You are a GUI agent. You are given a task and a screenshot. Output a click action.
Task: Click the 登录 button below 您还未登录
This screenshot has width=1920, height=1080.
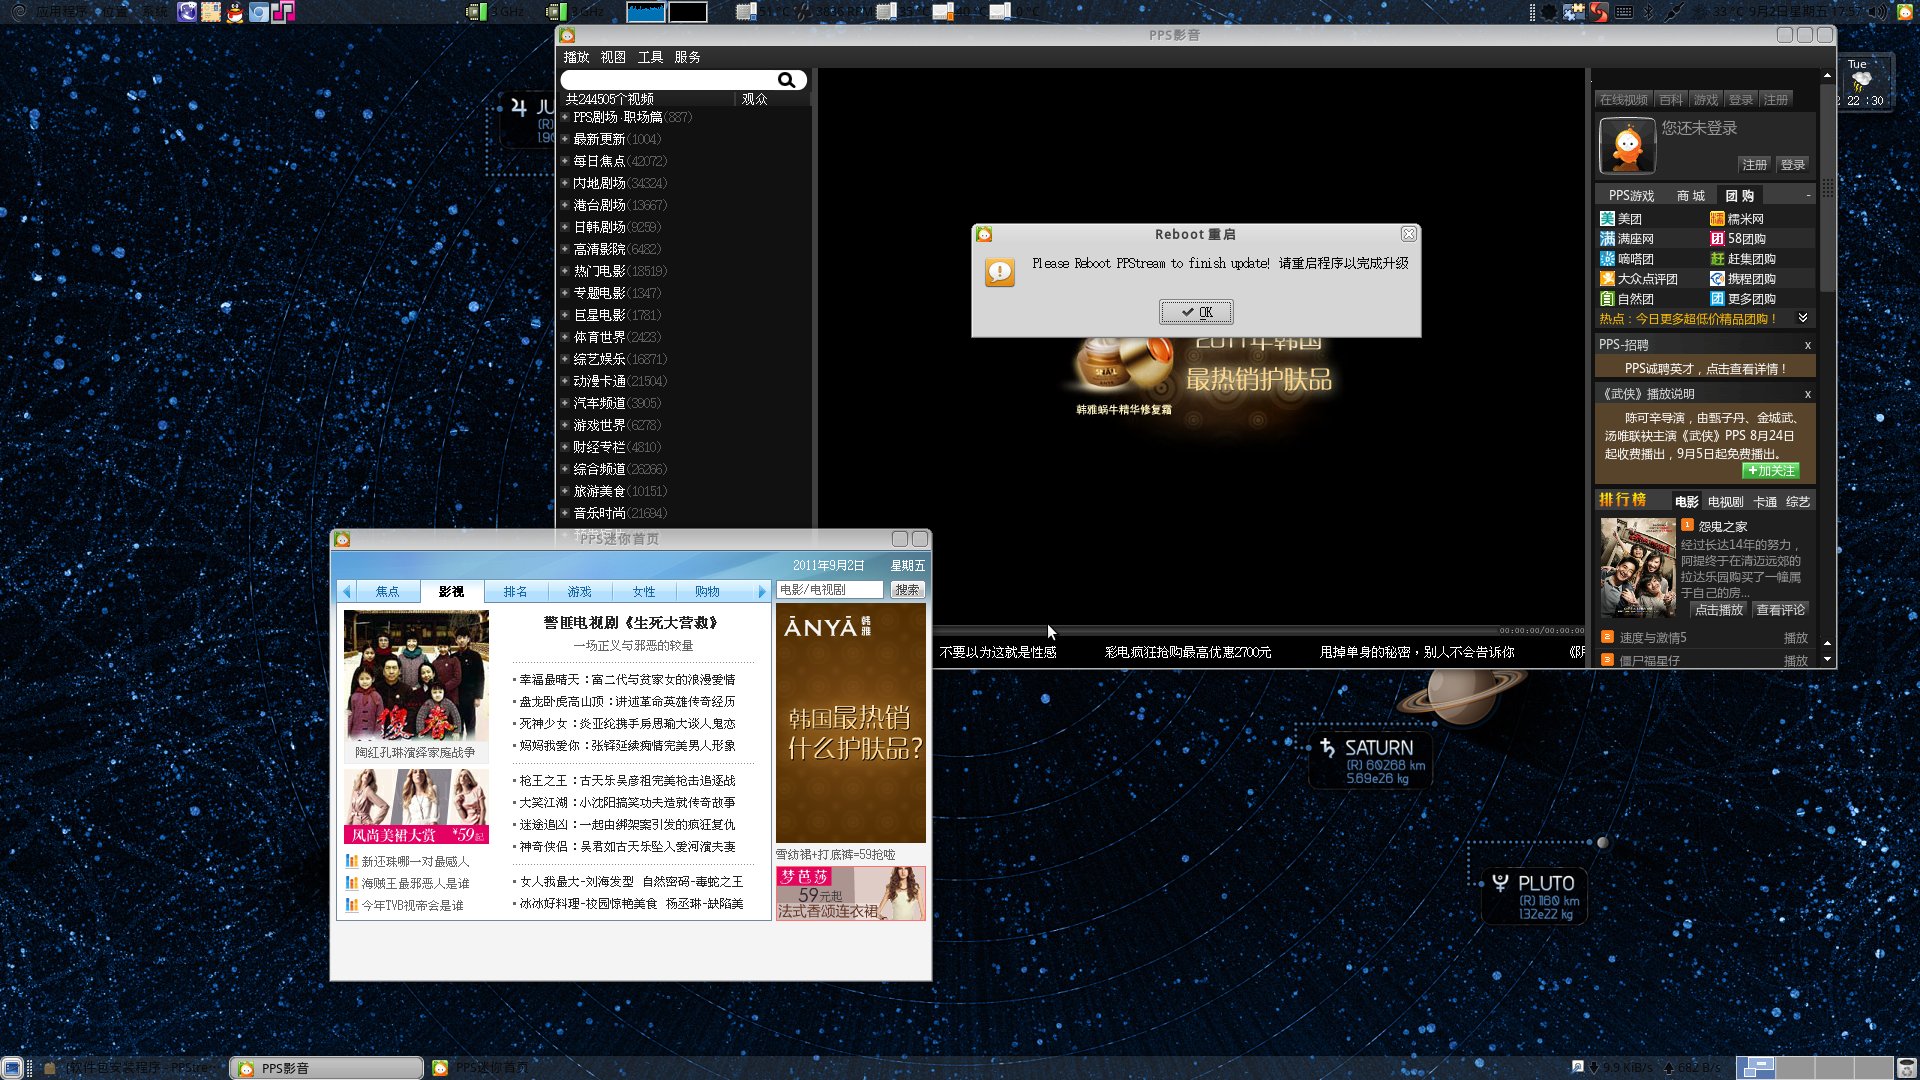coord(1792,165)
